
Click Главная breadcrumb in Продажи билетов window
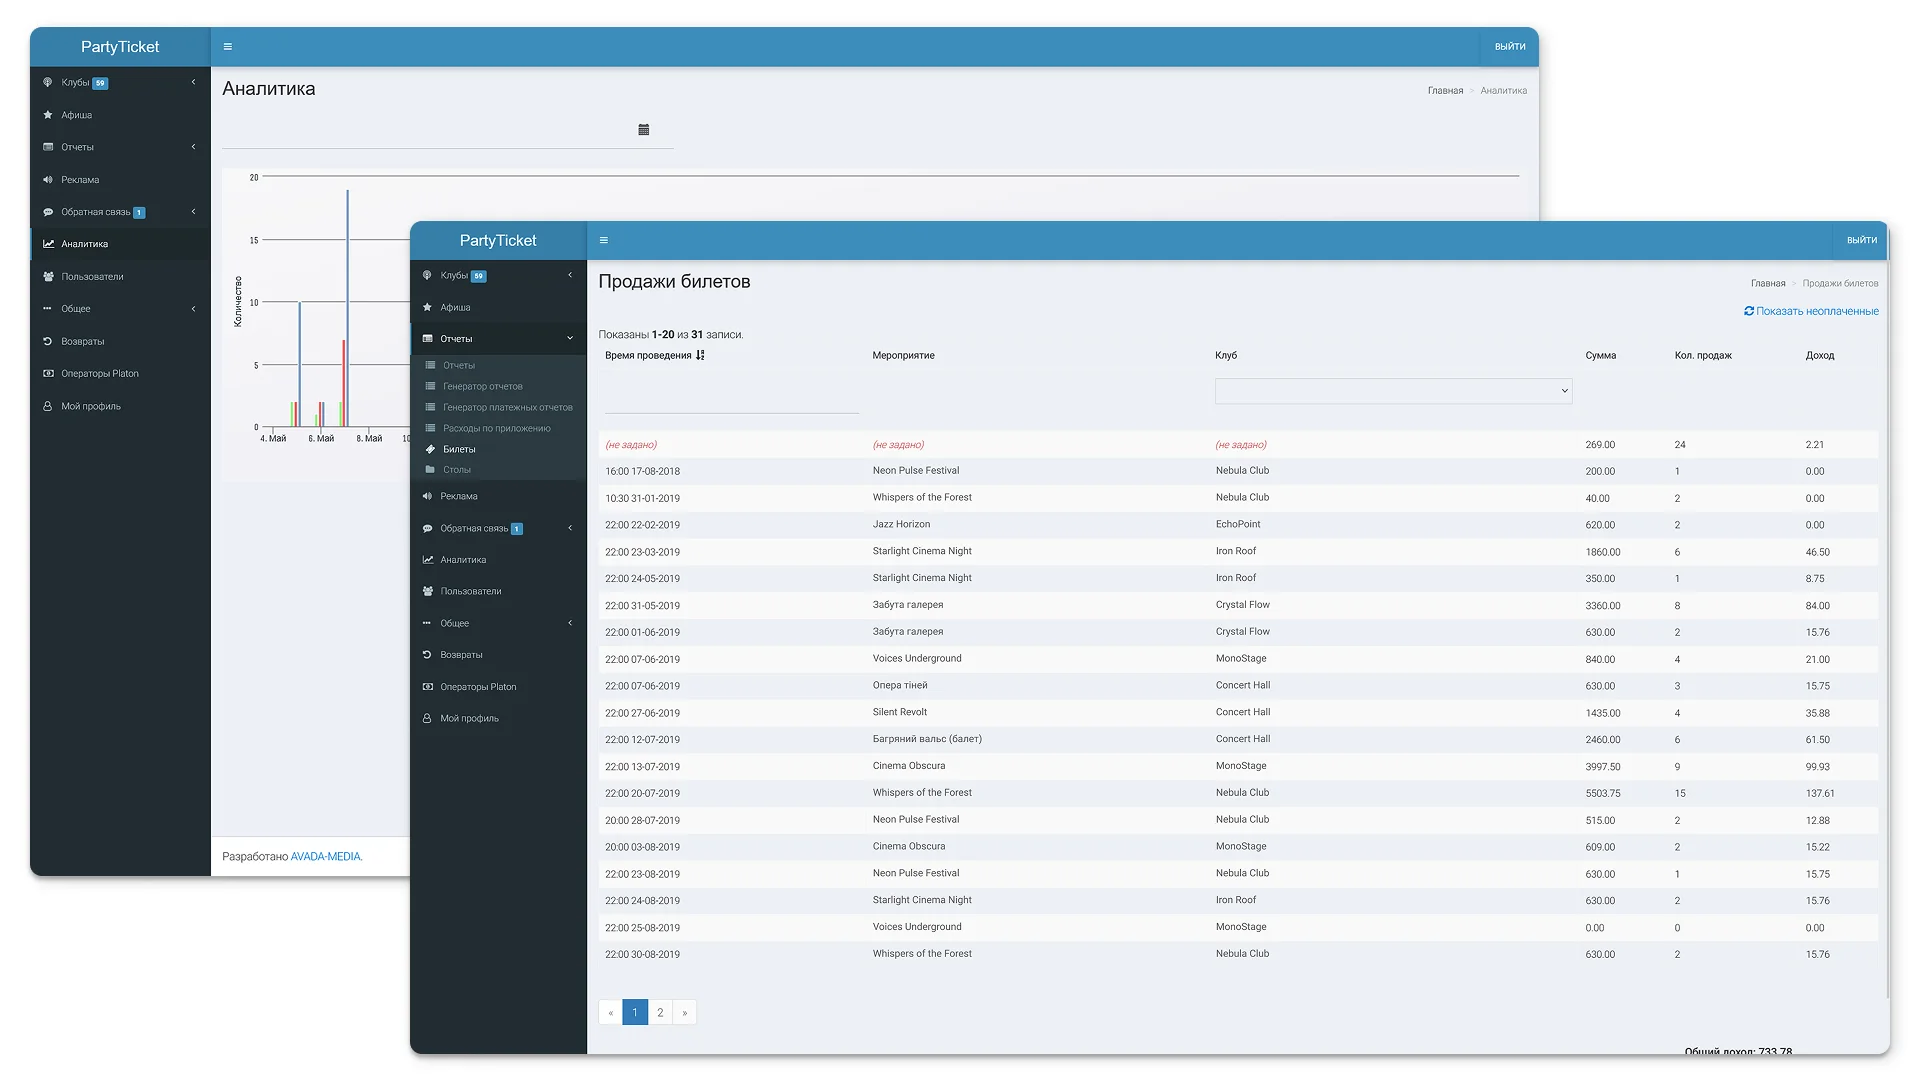click(x=1768, y=284)
